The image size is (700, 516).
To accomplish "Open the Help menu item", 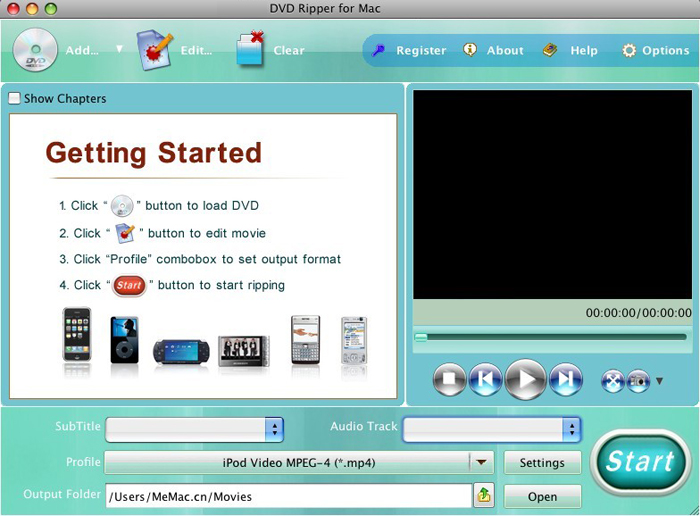I will click(583, 50).
